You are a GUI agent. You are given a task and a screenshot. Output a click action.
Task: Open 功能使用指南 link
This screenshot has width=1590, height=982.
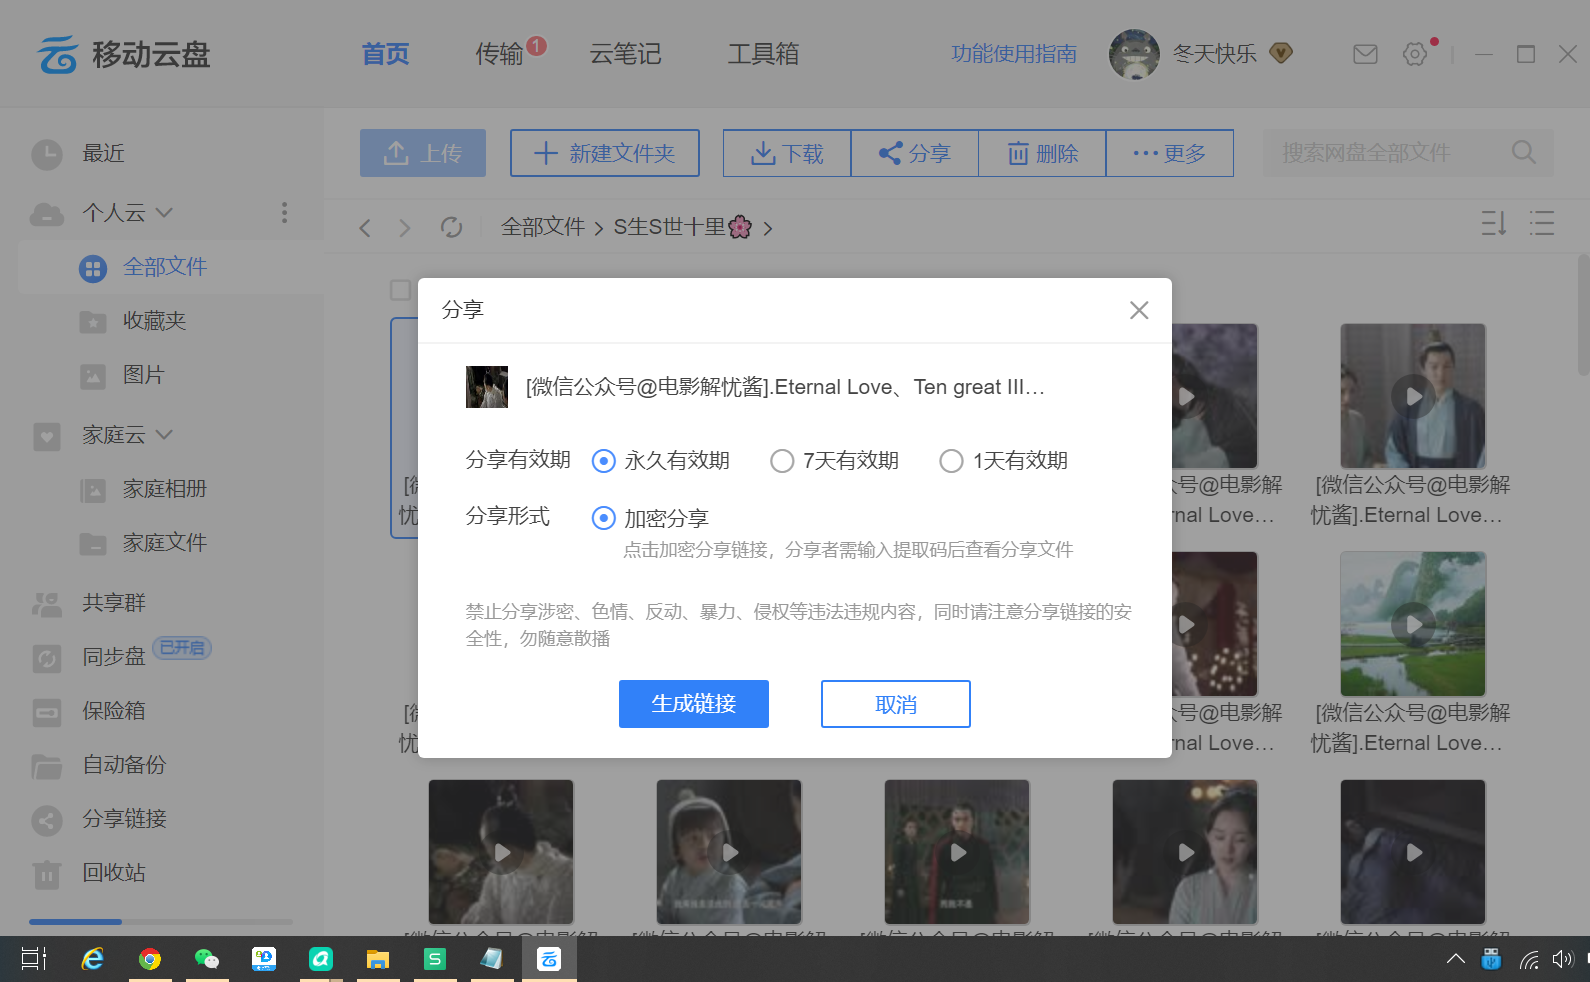point(1014,54)
